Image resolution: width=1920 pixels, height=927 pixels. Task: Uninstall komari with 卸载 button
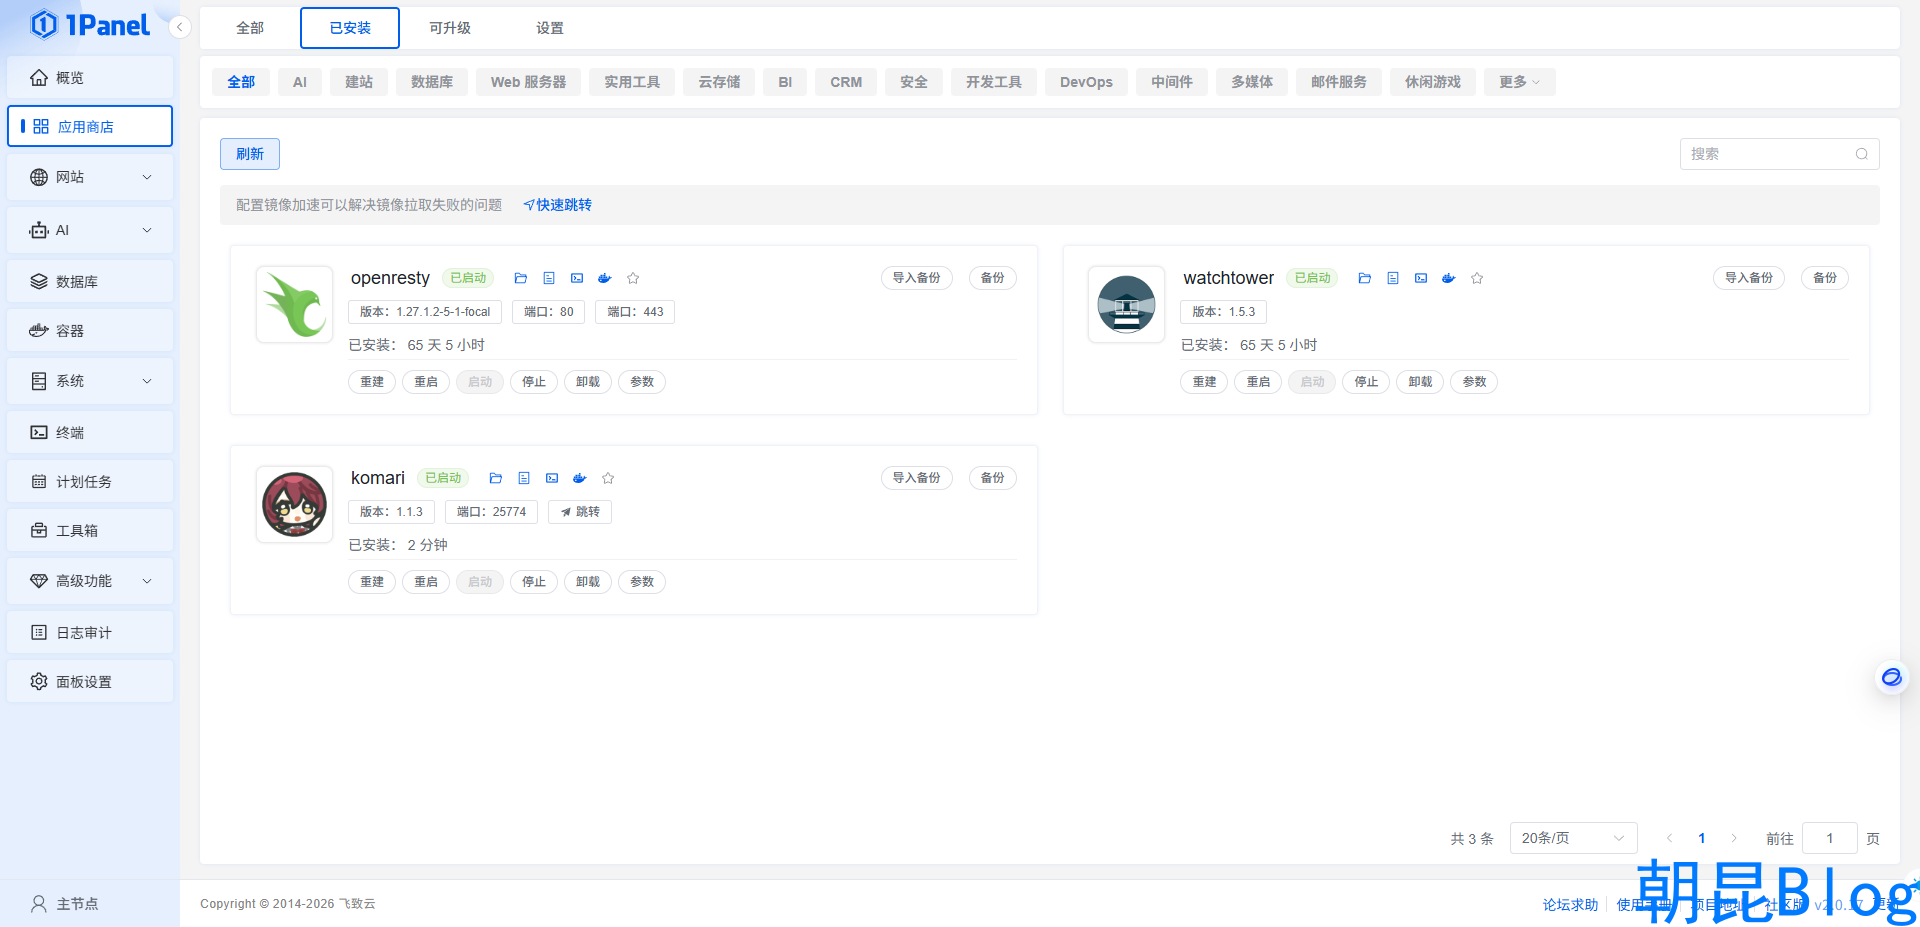click(x=588, y=582)
